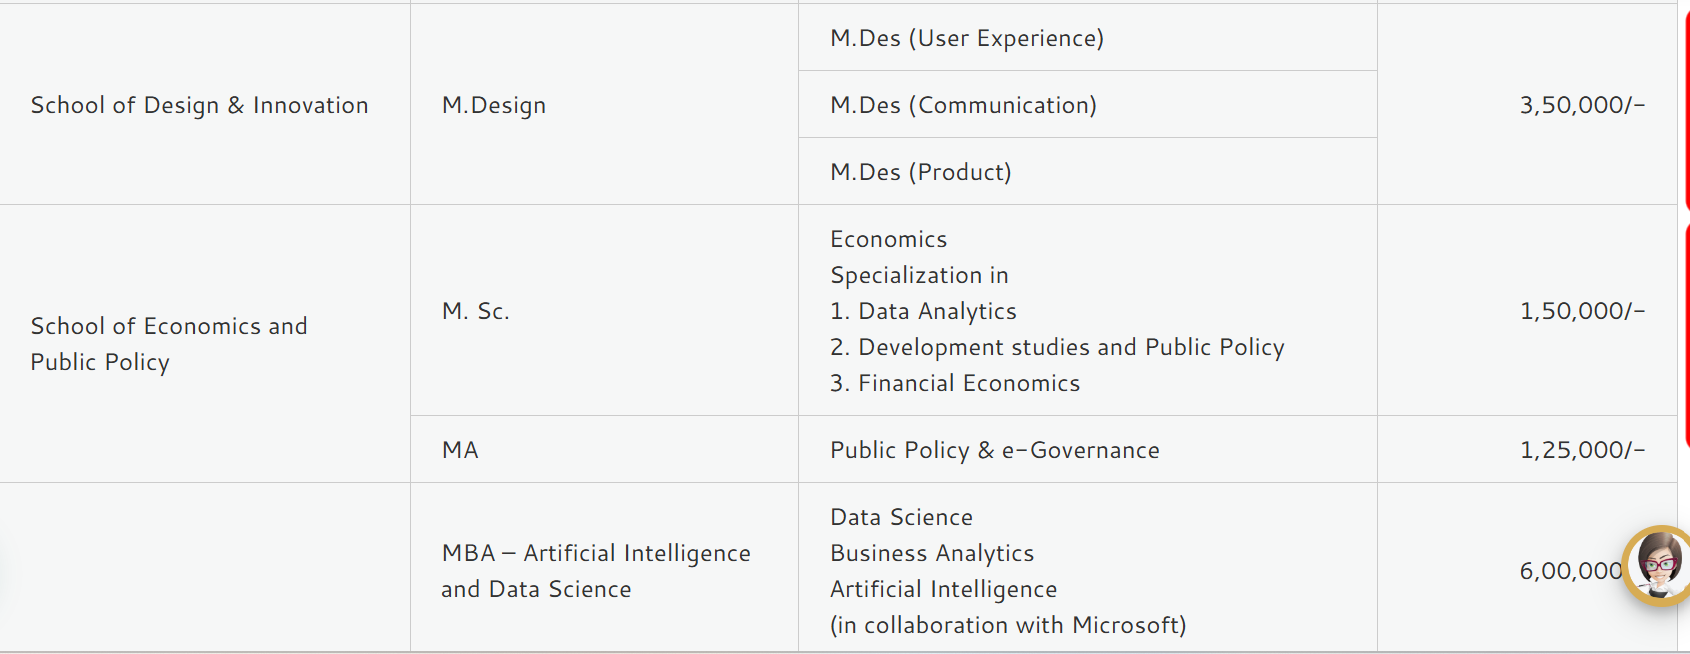Viewport: 1690px width, 654px height.
Task: Open the chatbot assistant avatar
Action: click(x=1657, y=566)
